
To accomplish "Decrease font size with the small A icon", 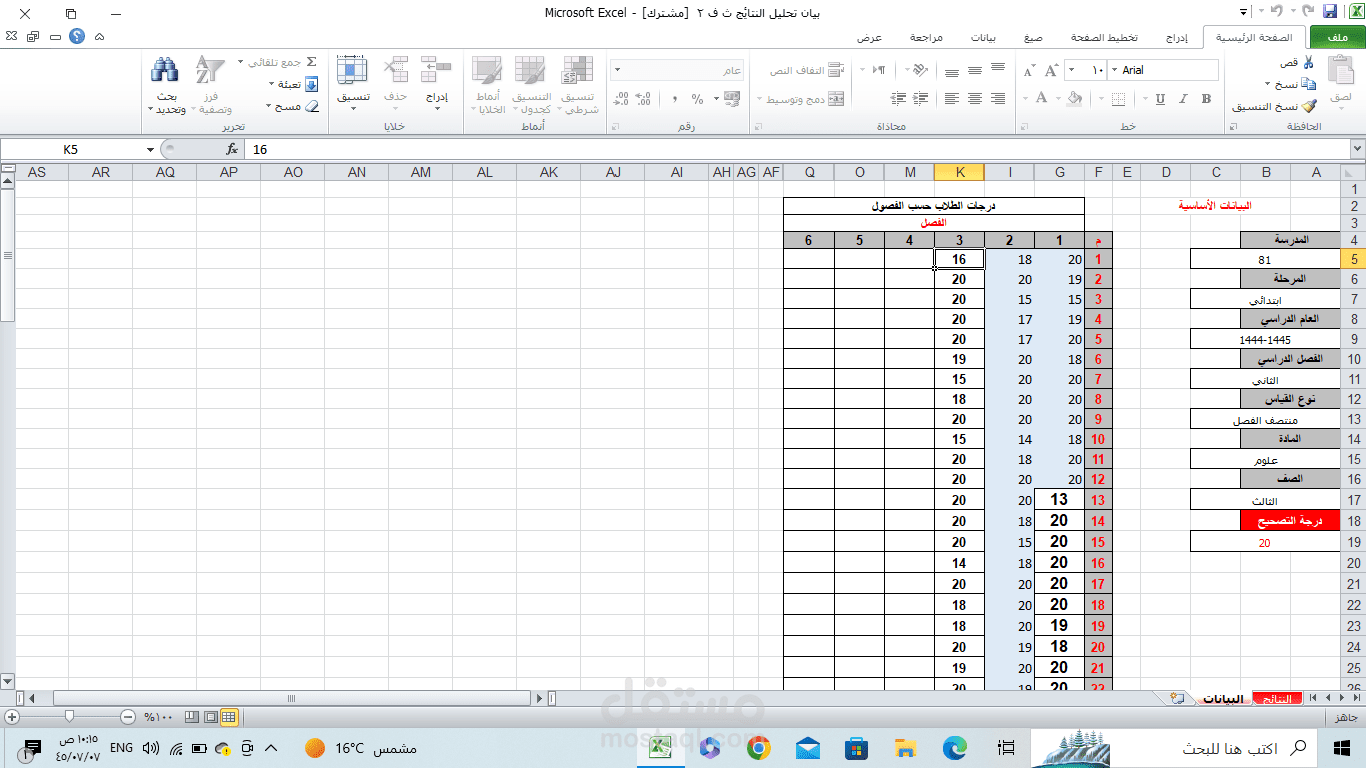I will pyautogui.click(x=1028, y=71).
